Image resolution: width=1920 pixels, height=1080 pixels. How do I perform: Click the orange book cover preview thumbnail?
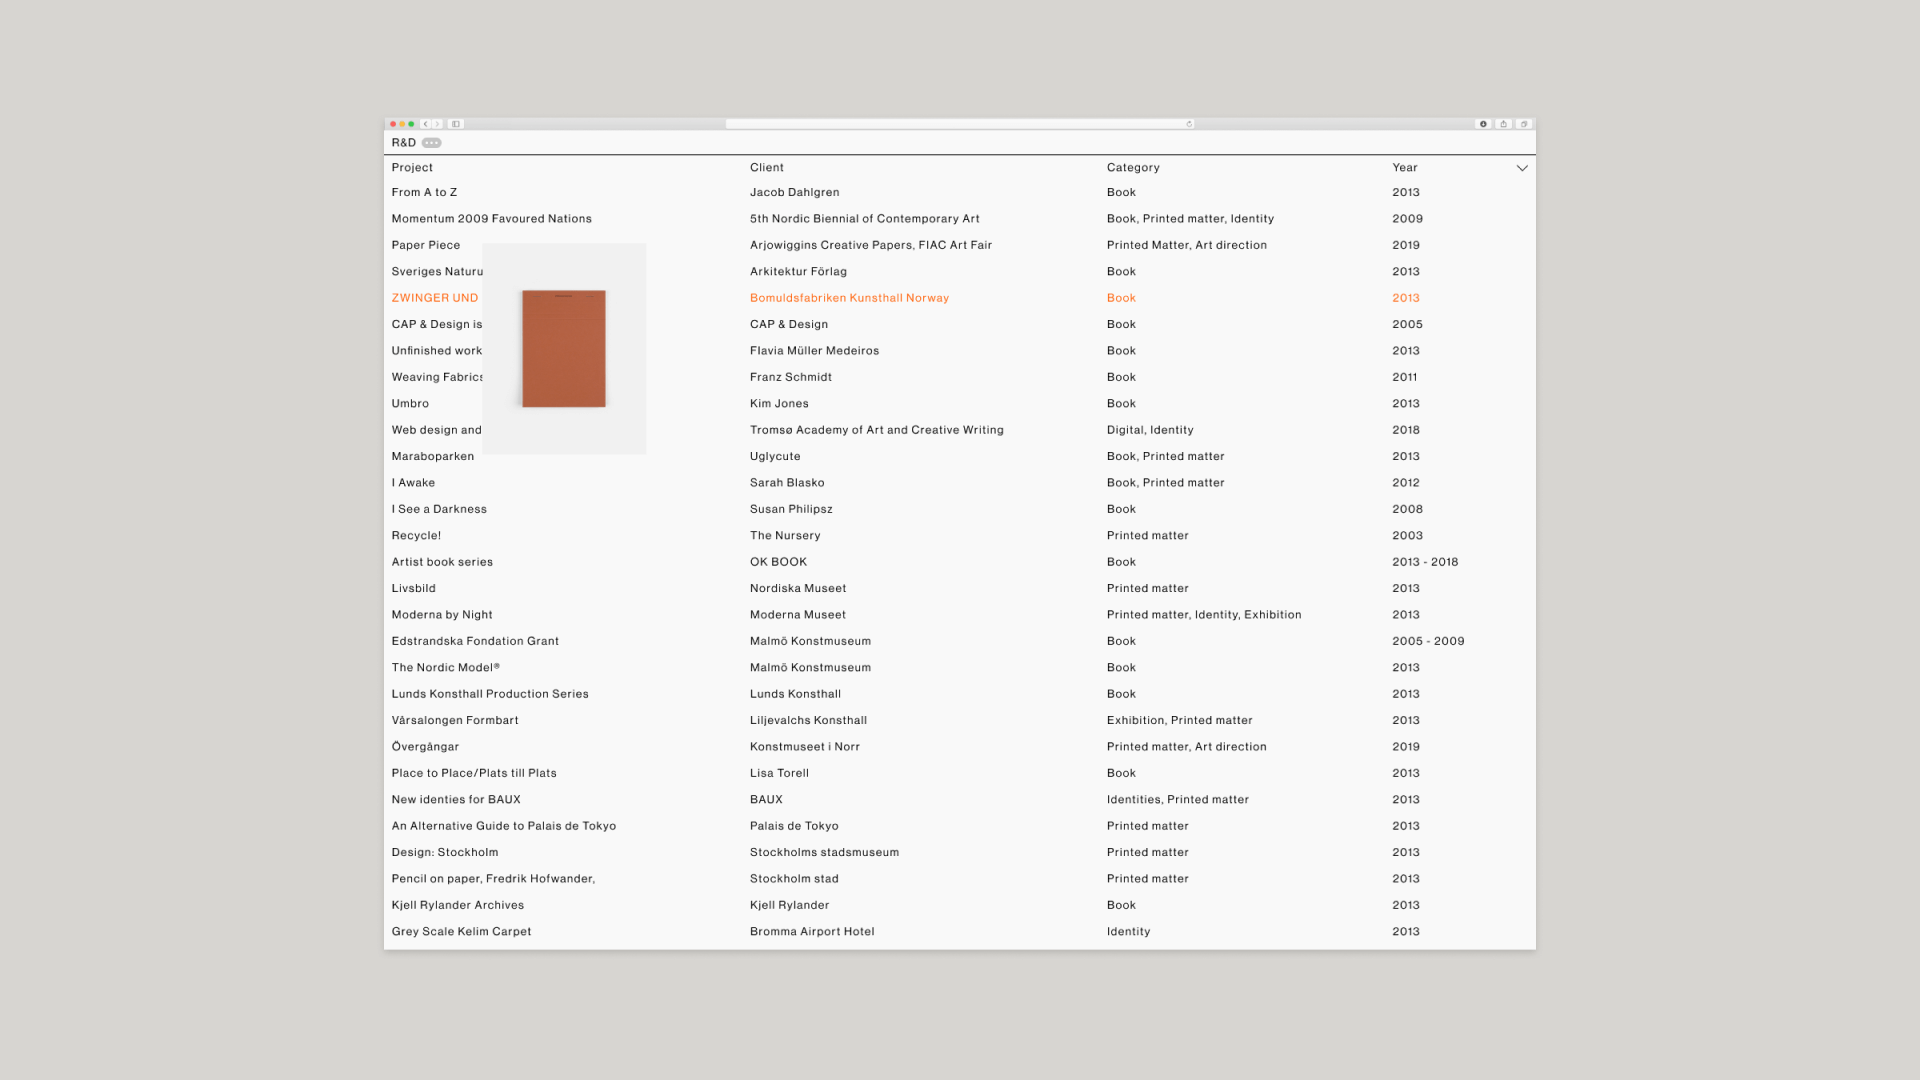tap(564, 349)
